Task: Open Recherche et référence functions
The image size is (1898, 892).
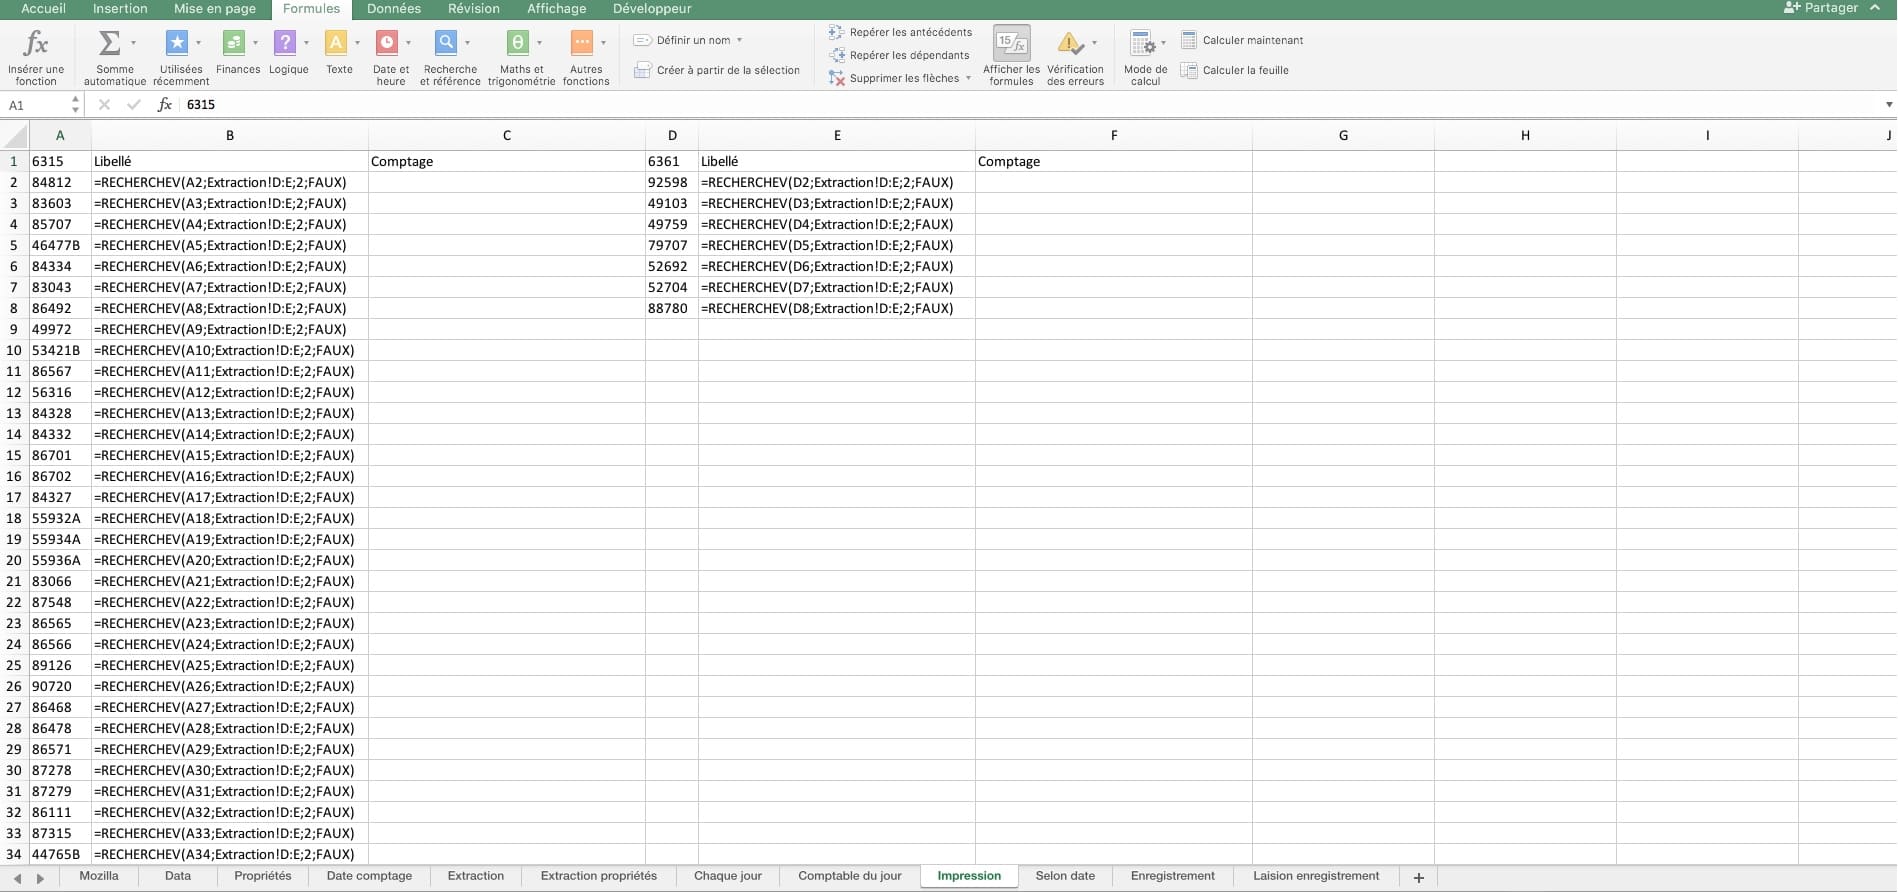Action: click(x=446, y=43)
